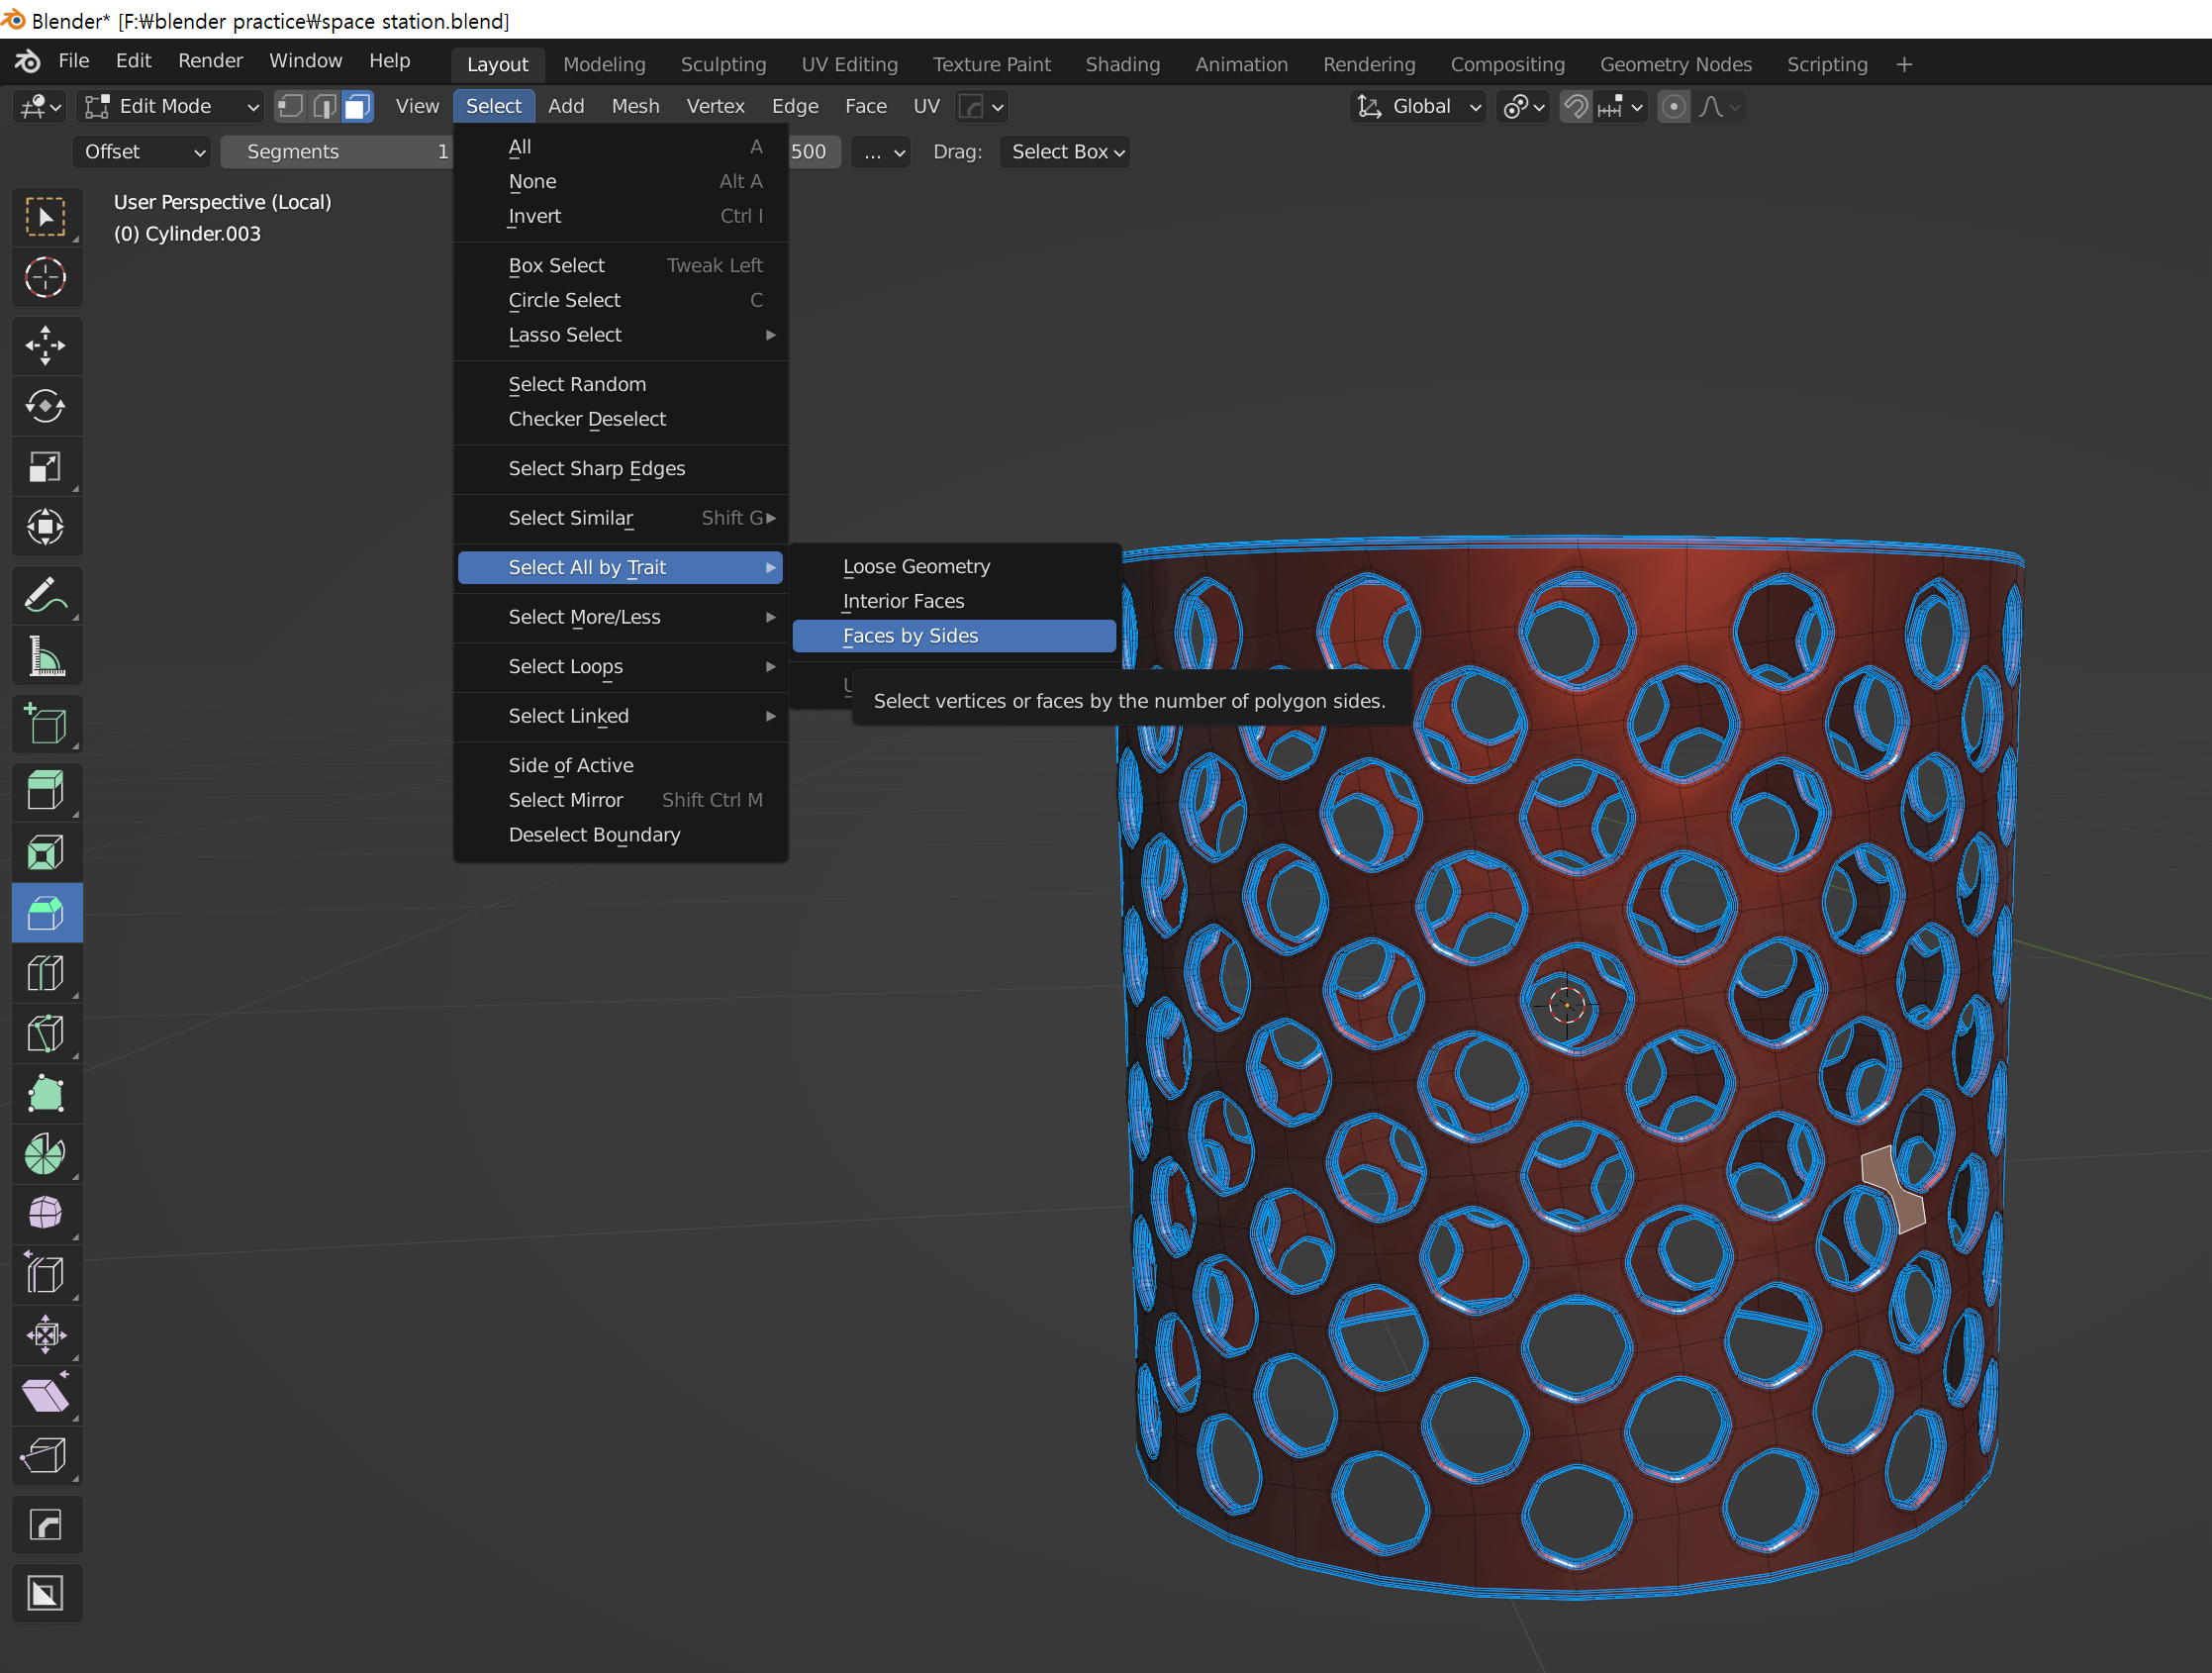Select the Knife tool
The height and width of the screenshot is (1673, 2212).
(45, 1033)
